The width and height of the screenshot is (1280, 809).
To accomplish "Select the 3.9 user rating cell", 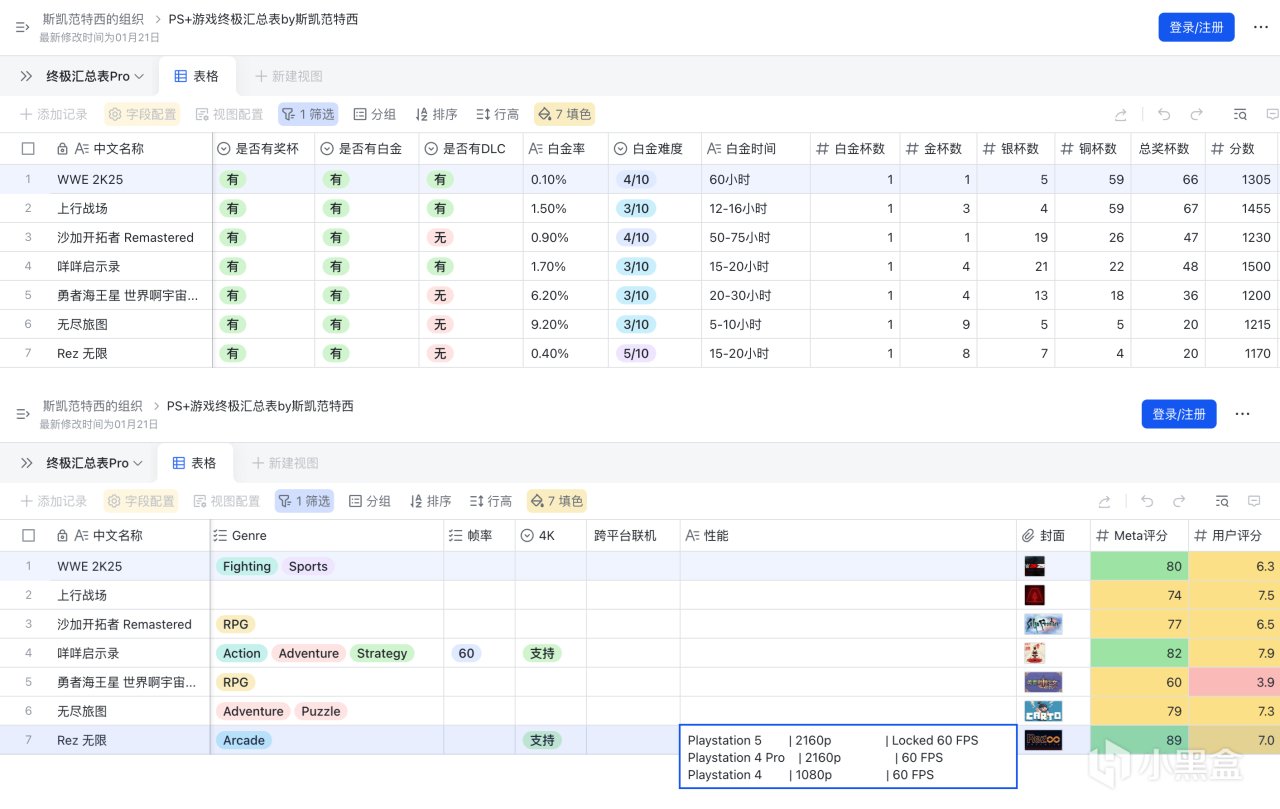I will tap(1234, 682).
